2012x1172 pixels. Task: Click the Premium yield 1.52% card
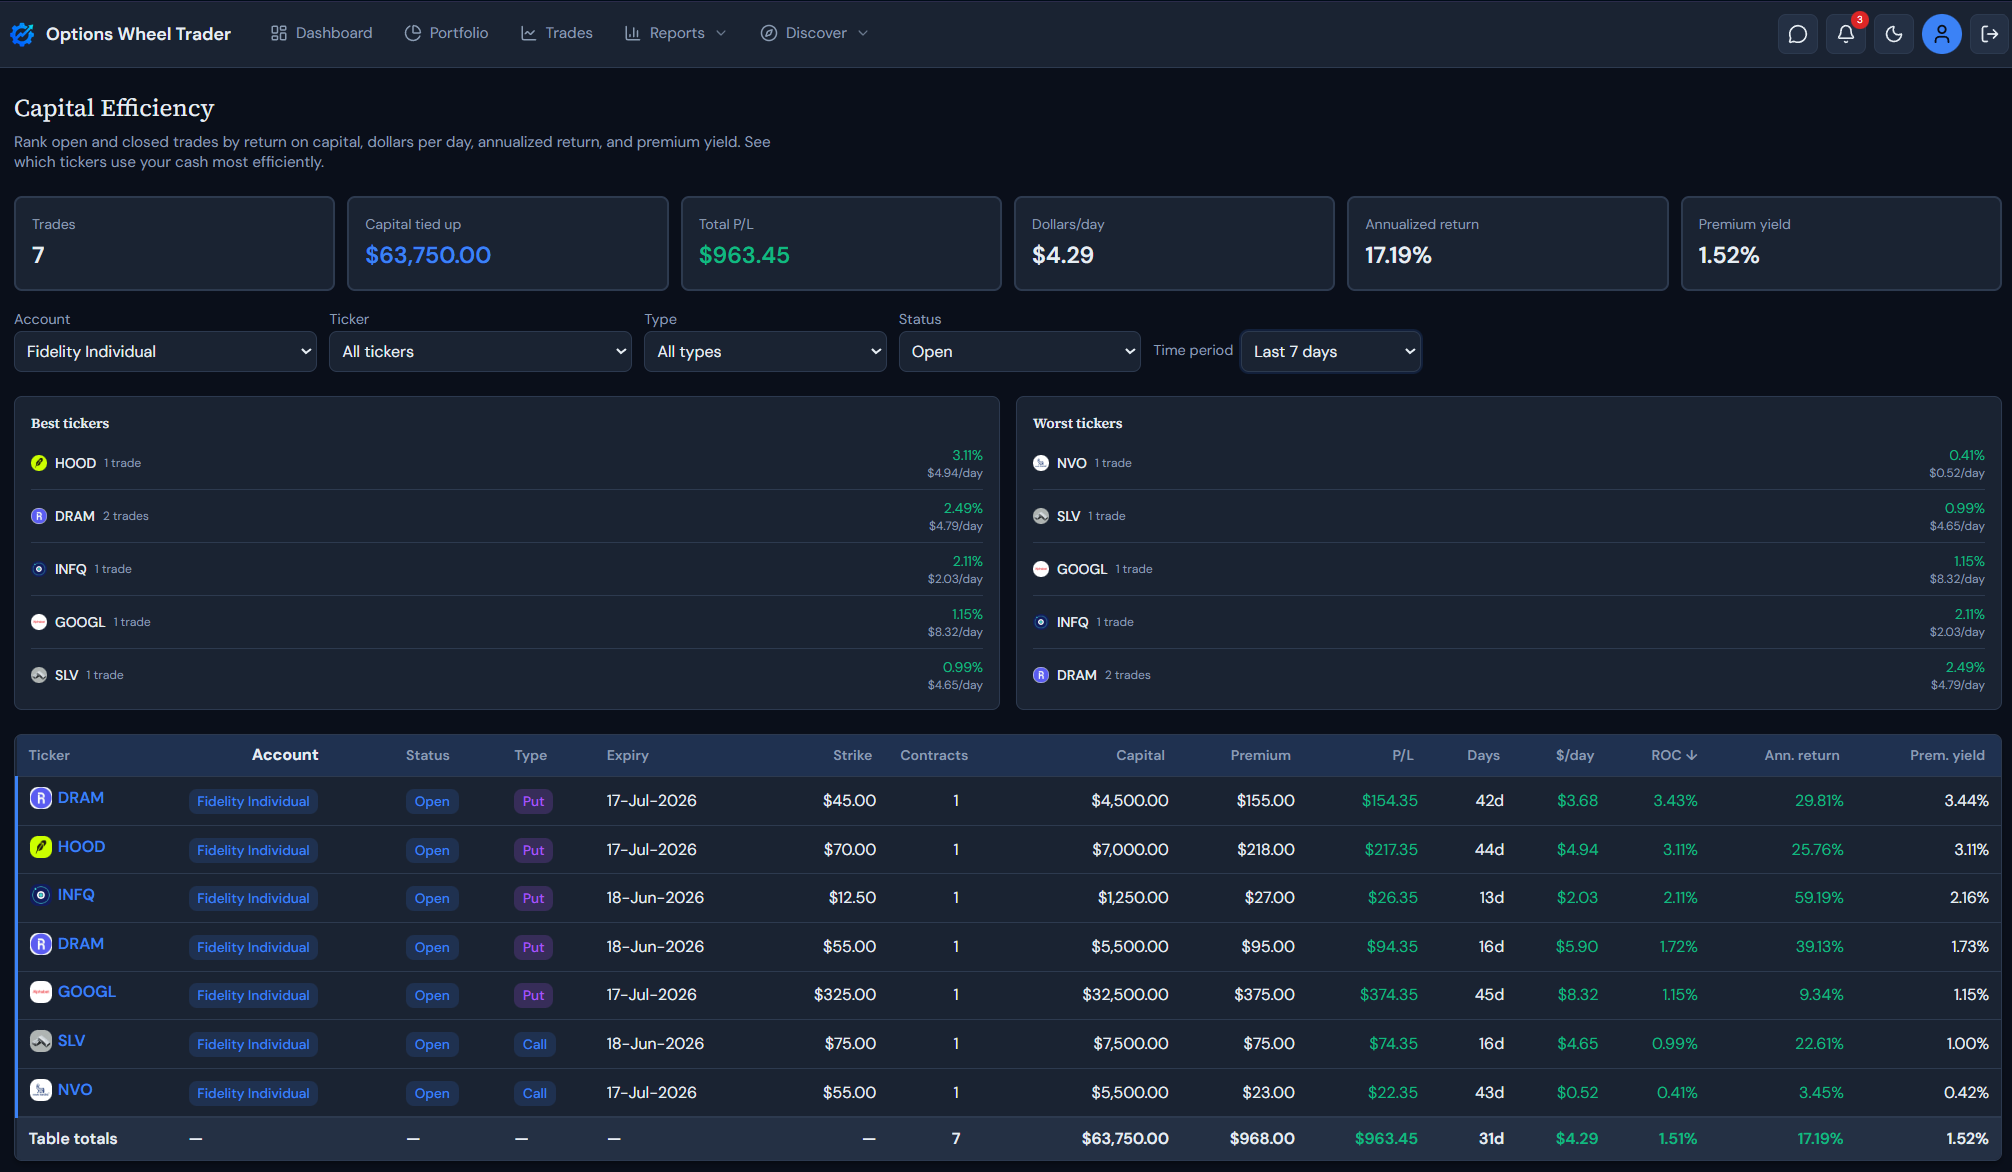click(1841, 243)
